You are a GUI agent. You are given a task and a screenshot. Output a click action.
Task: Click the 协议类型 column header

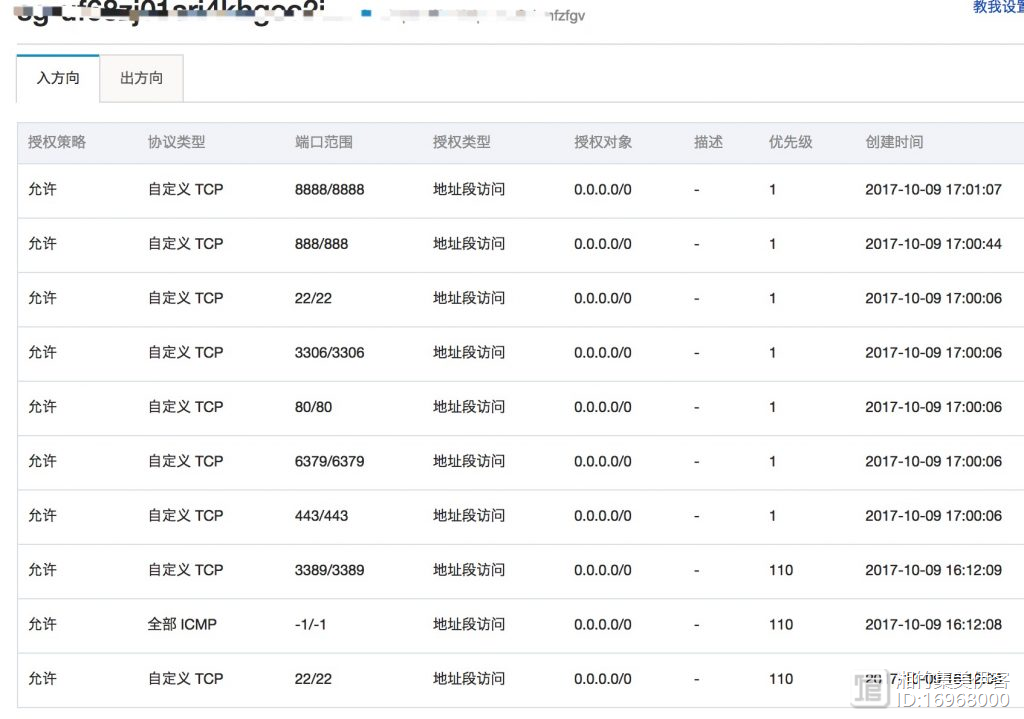176,142
